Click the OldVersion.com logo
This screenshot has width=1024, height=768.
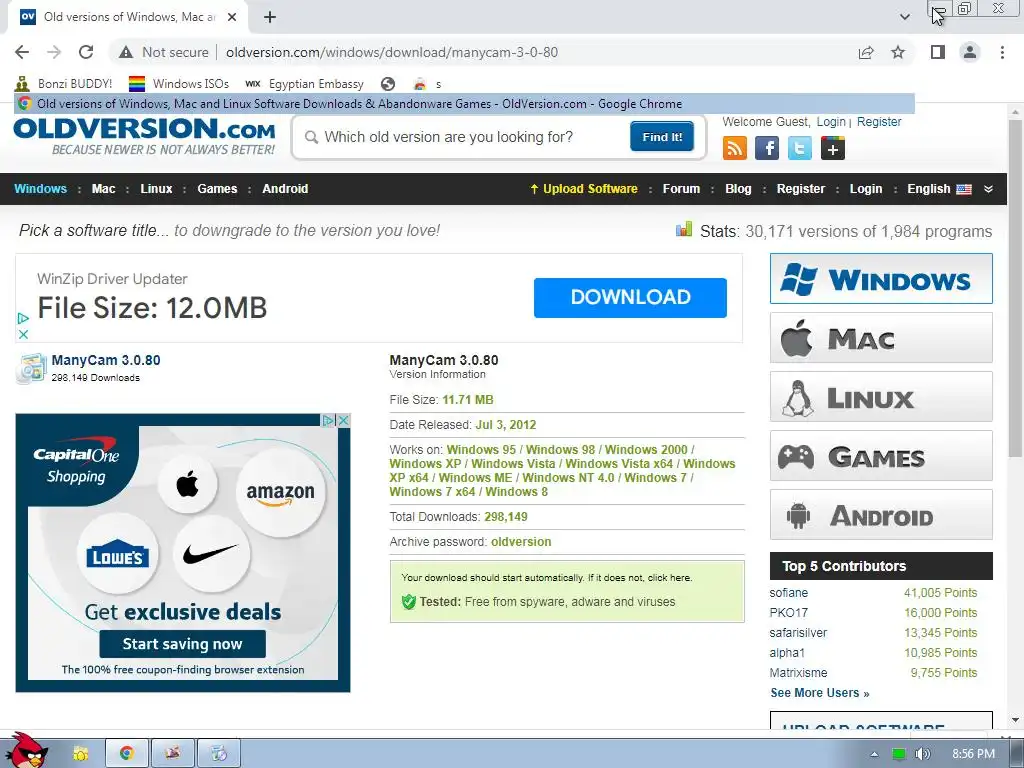click(x=144, y=136)
